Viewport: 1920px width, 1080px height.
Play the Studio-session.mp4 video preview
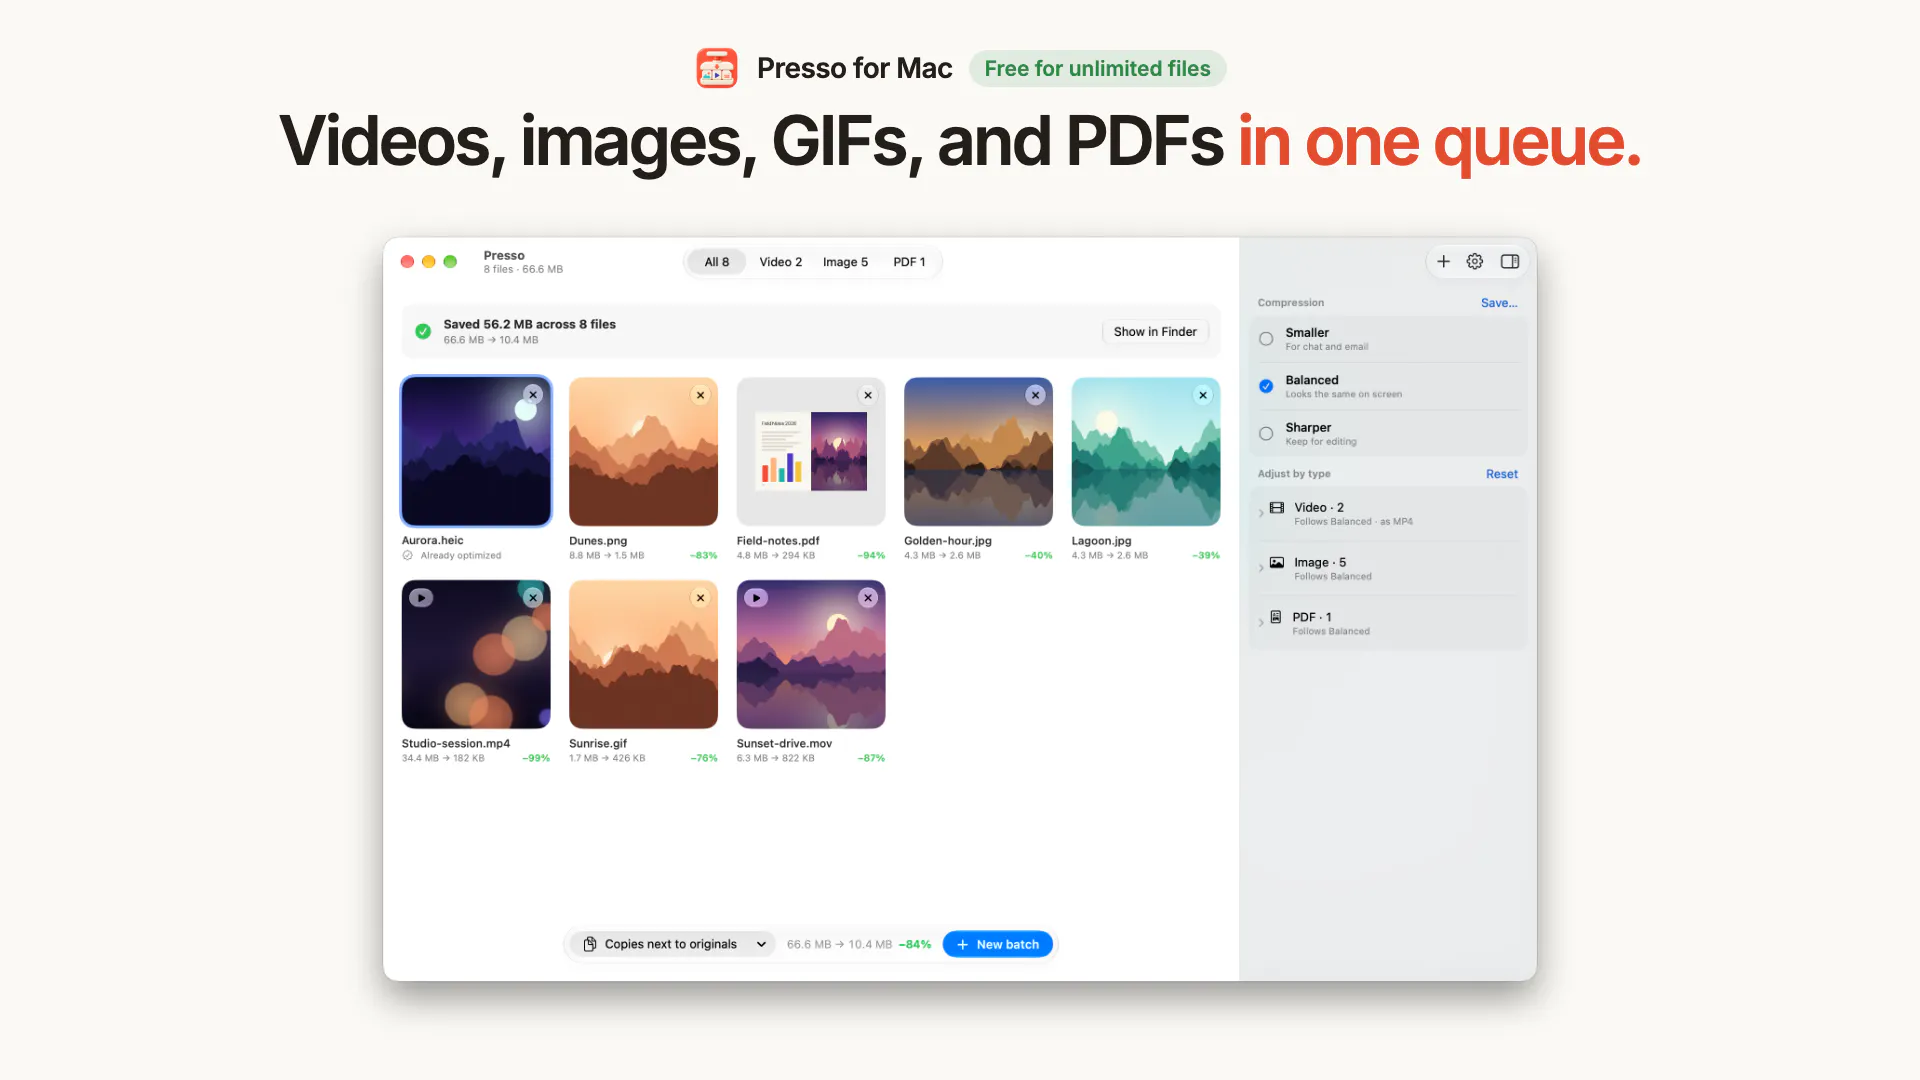[421, 598]
